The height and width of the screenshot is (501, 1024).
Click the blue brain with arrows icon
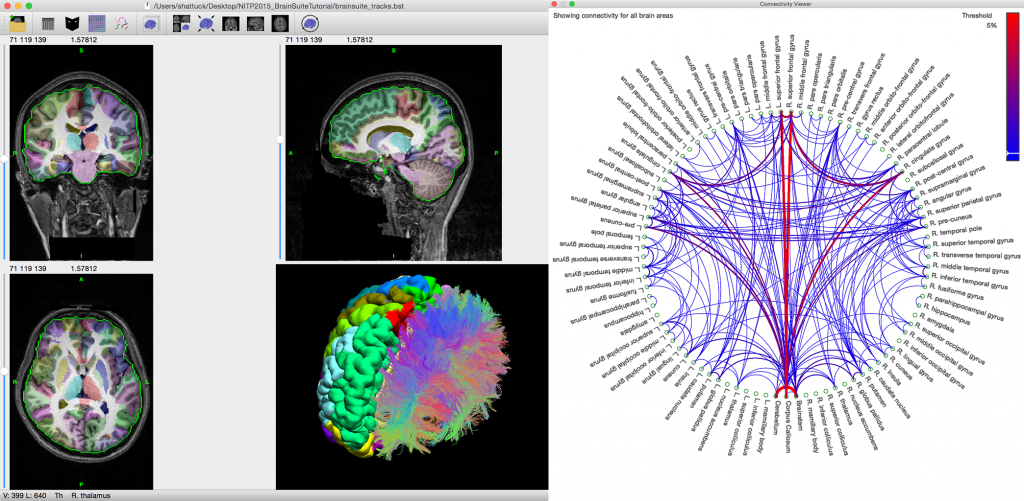[205, 22]
